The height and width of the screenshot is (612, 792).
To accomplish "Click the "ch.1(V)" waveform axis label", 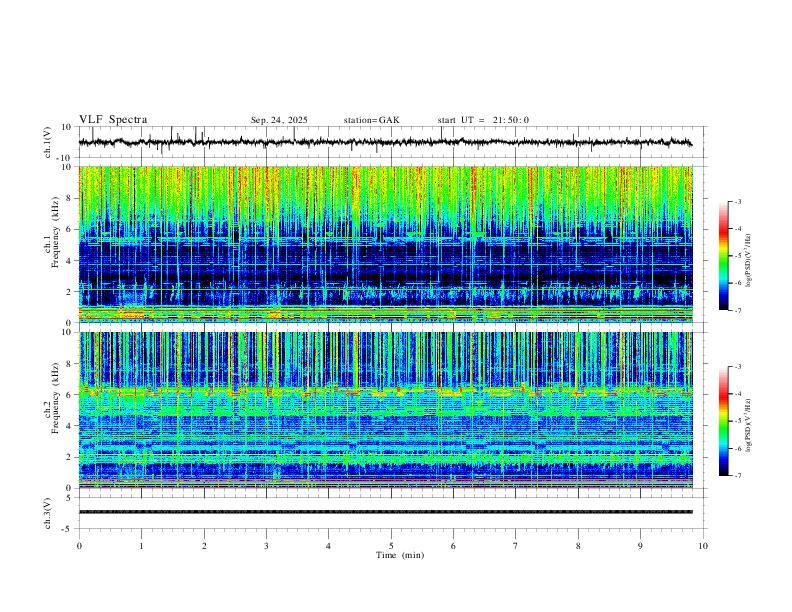I will tap(48, 142).
